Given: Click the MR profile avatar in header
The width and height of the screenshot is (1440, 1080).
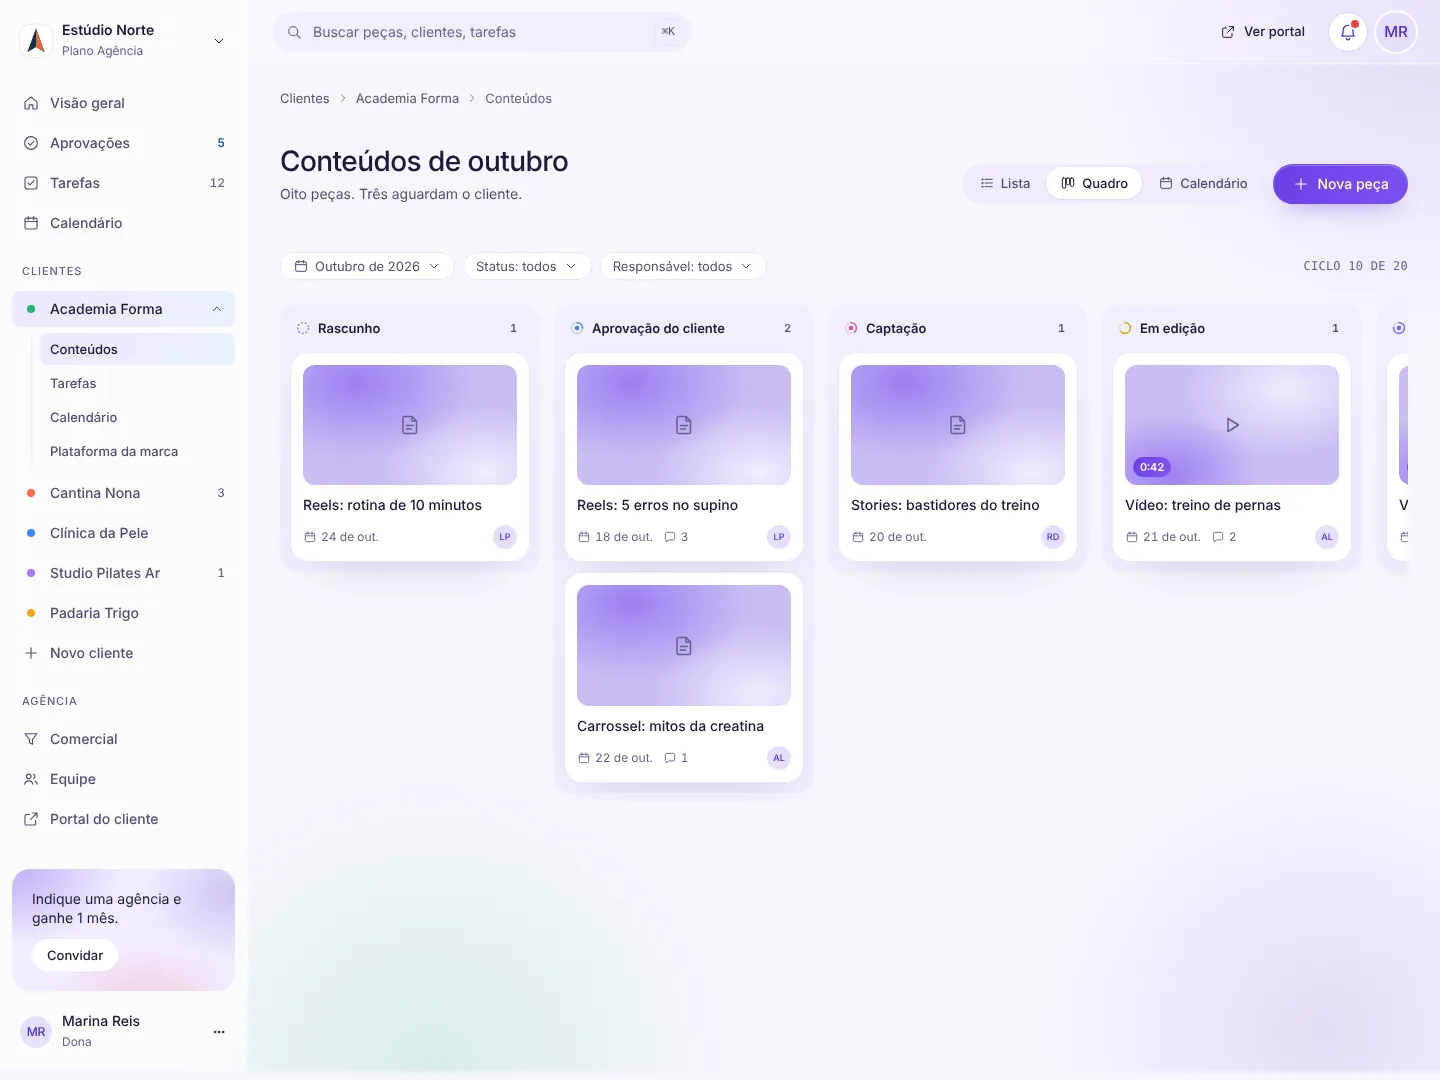Looking at the screenshot, I should pyautogui.click(x=1396, y=32).
